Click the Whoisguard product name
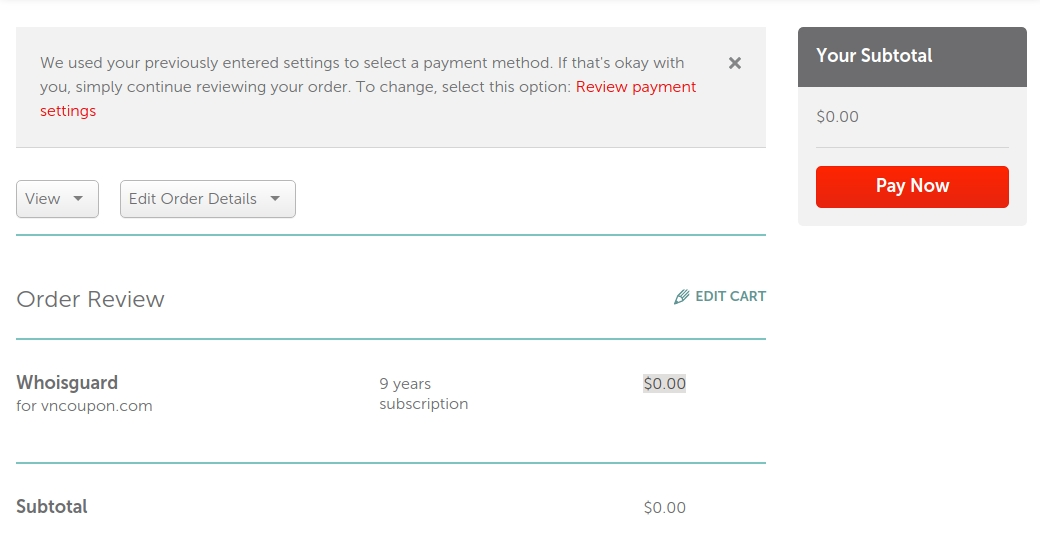 tap(67, 383)
